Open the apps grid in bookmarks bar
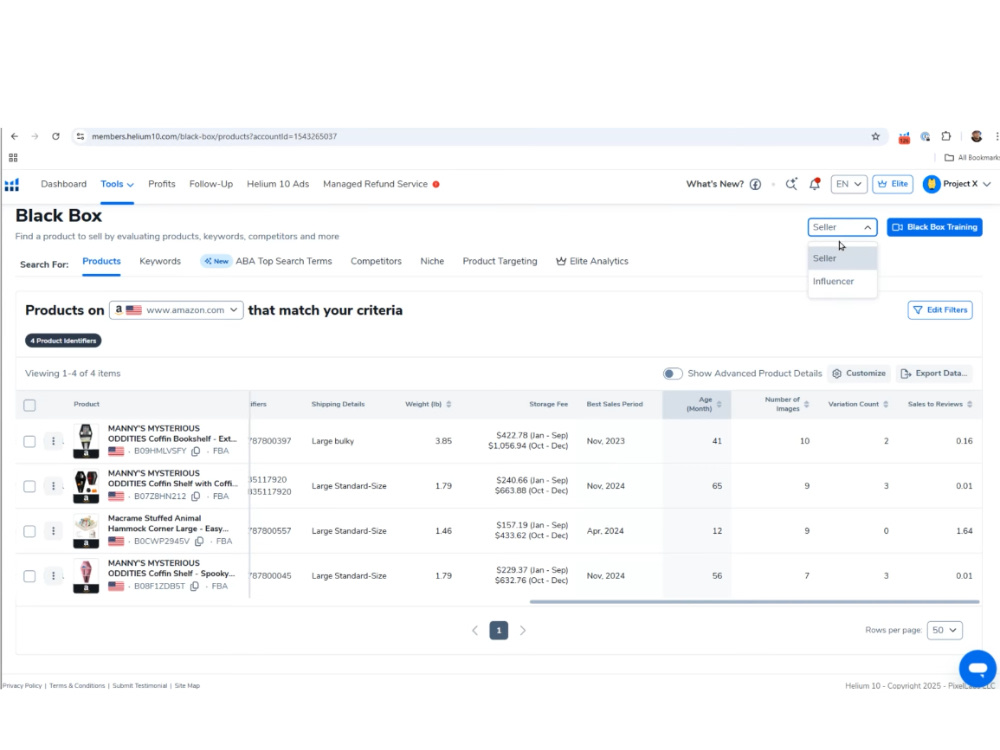Image resolution: width=1000 pixels, height=750 pixels. click(13, 158)
